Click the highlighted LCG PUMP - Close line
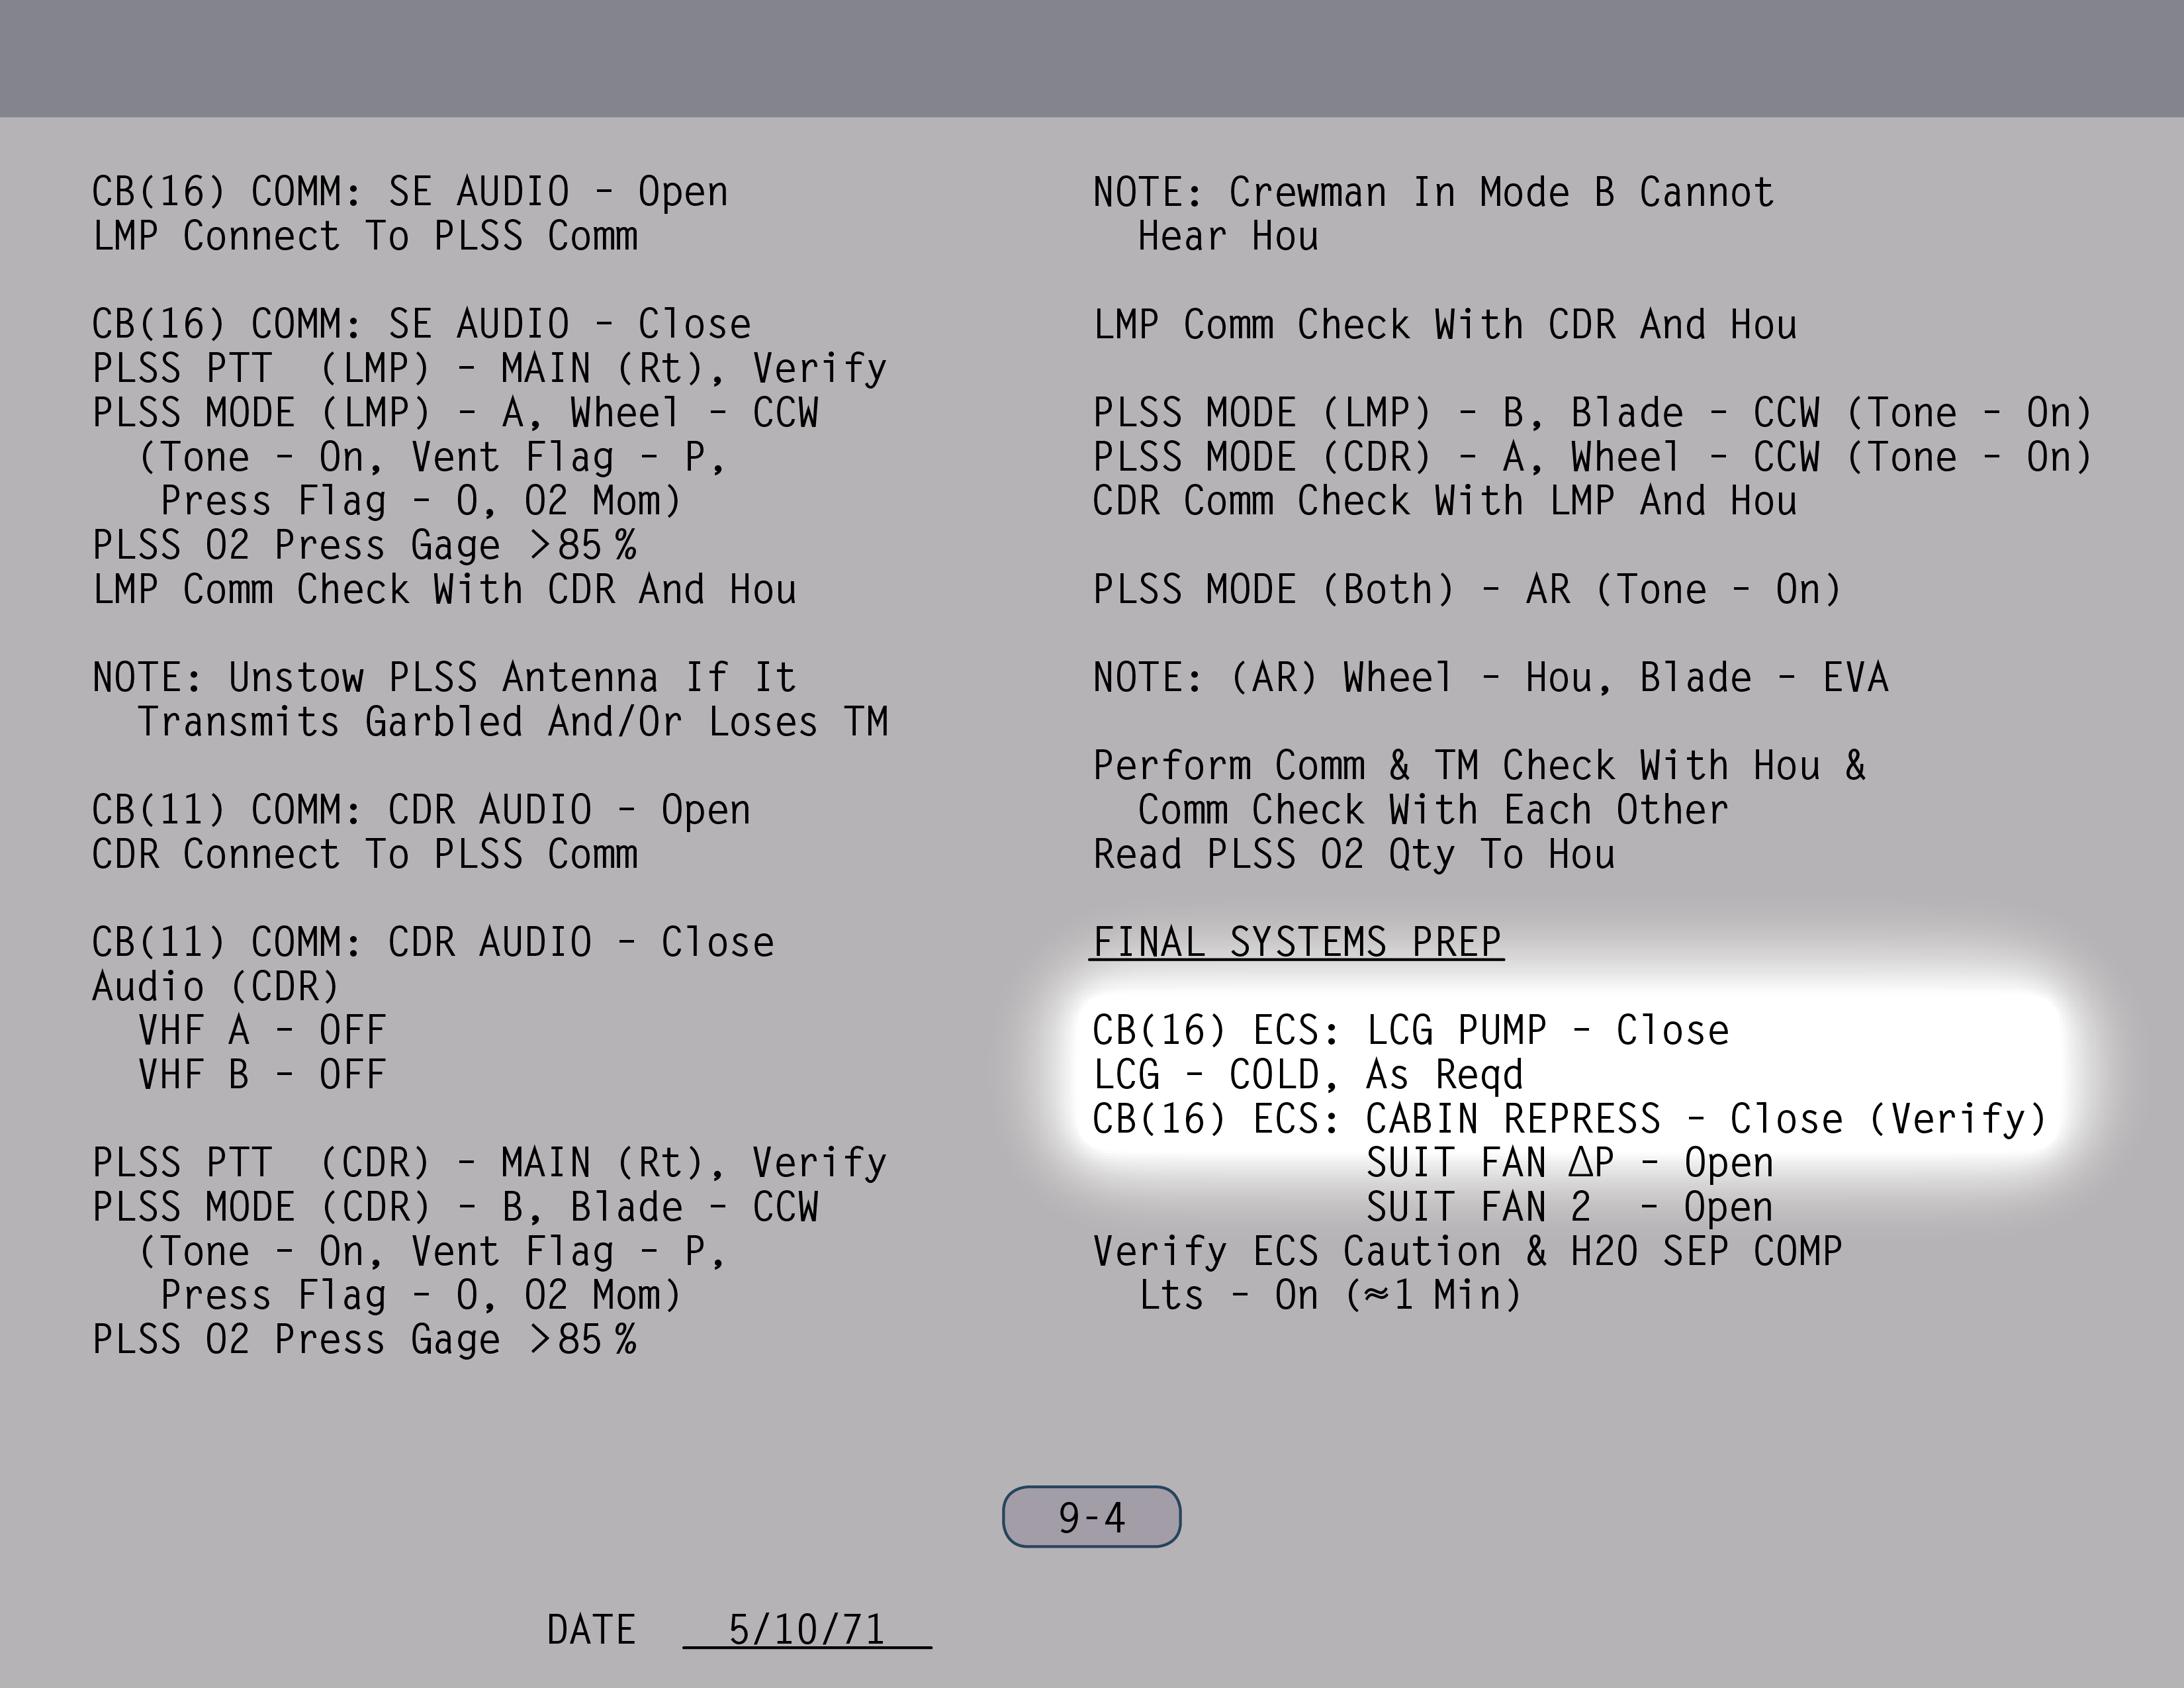Screen dimensions: 2184x1688 coord(1410,1030)
